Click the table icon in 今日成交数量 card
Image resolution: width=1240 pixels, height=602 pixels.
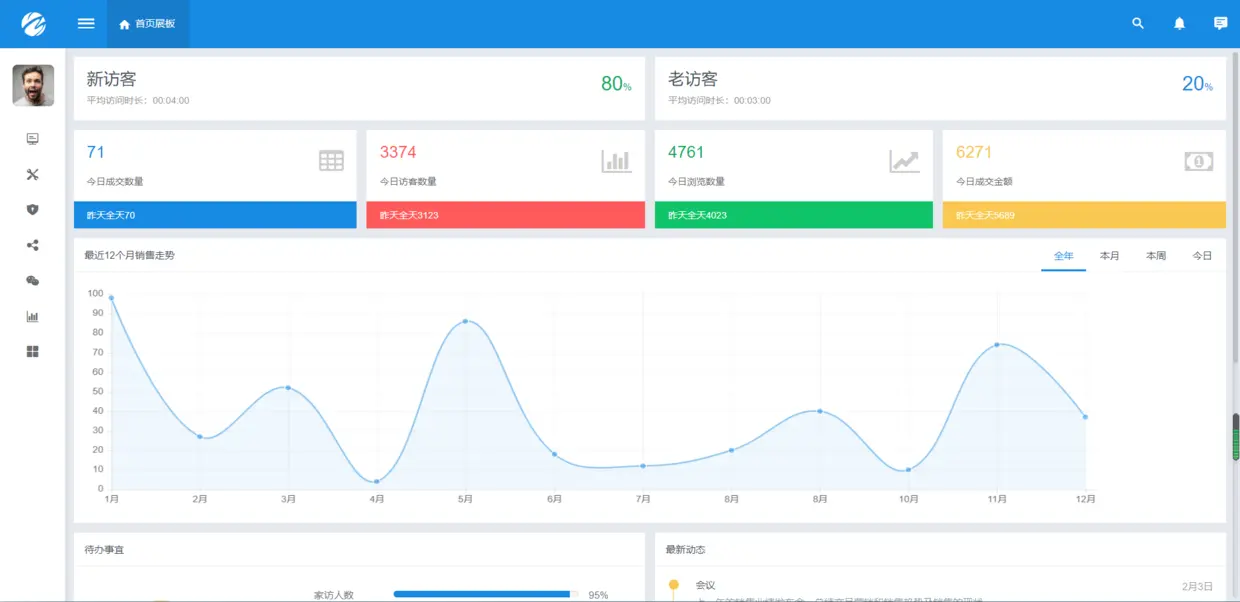[331, 160]
